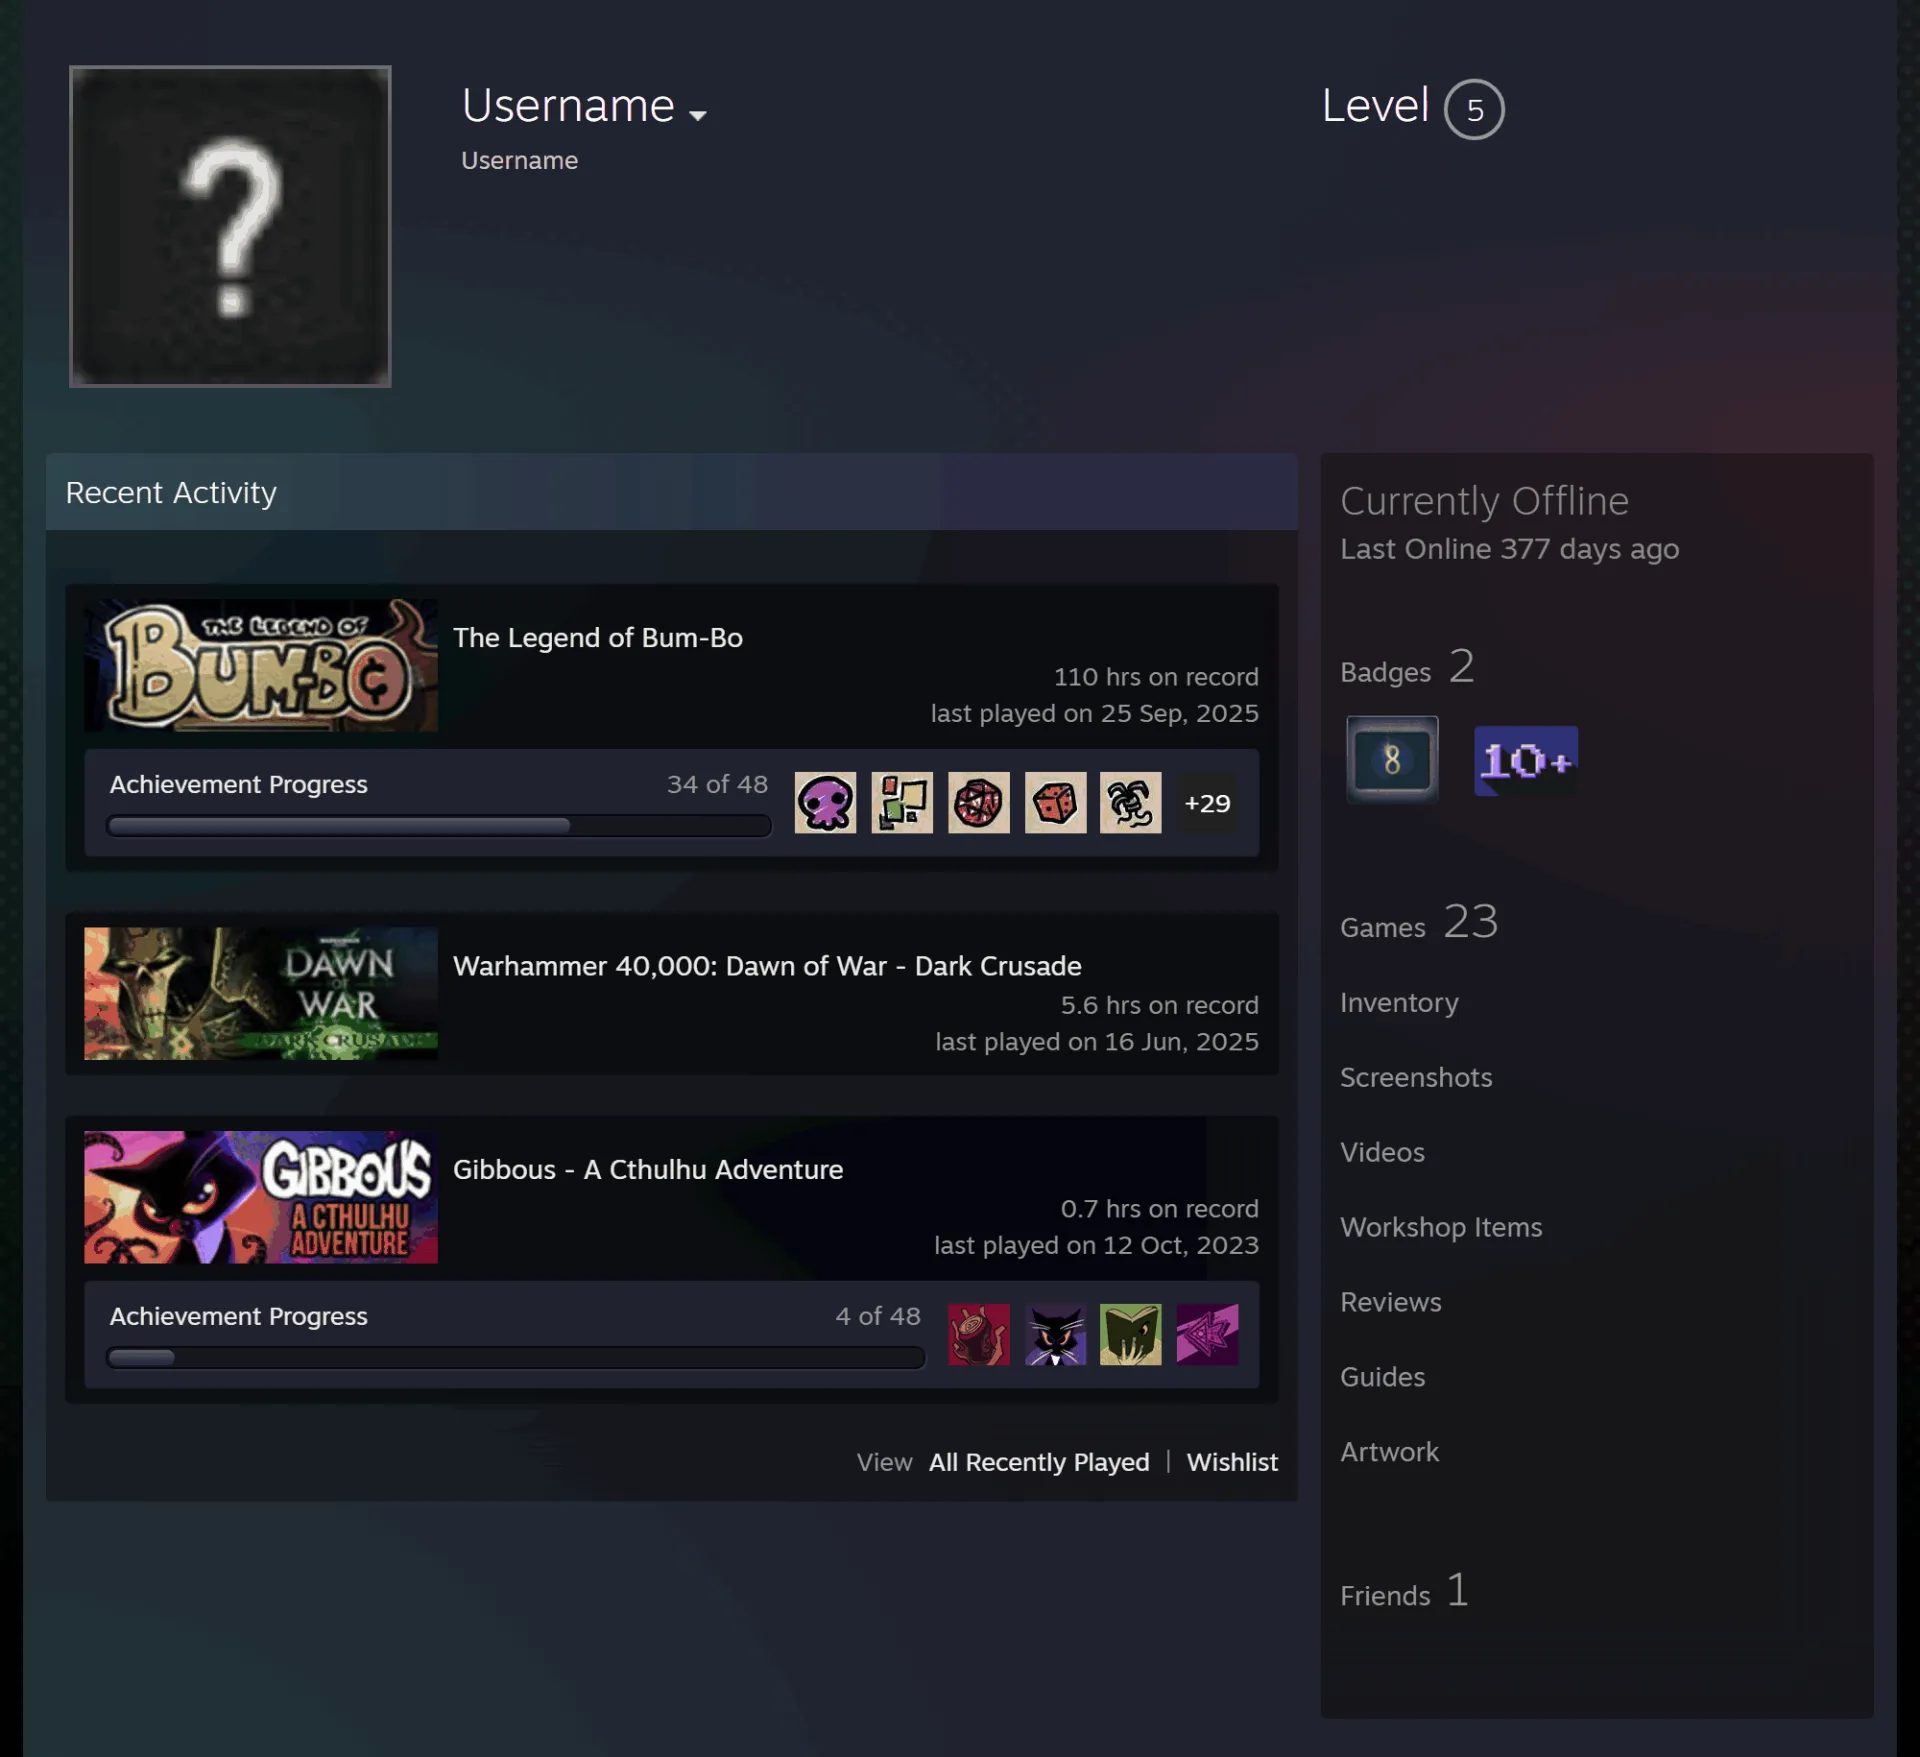Open Artwork in the sidebar
Image resolution: width=1920 pixels, height=1757 pixels.
coord(1390,1452)
